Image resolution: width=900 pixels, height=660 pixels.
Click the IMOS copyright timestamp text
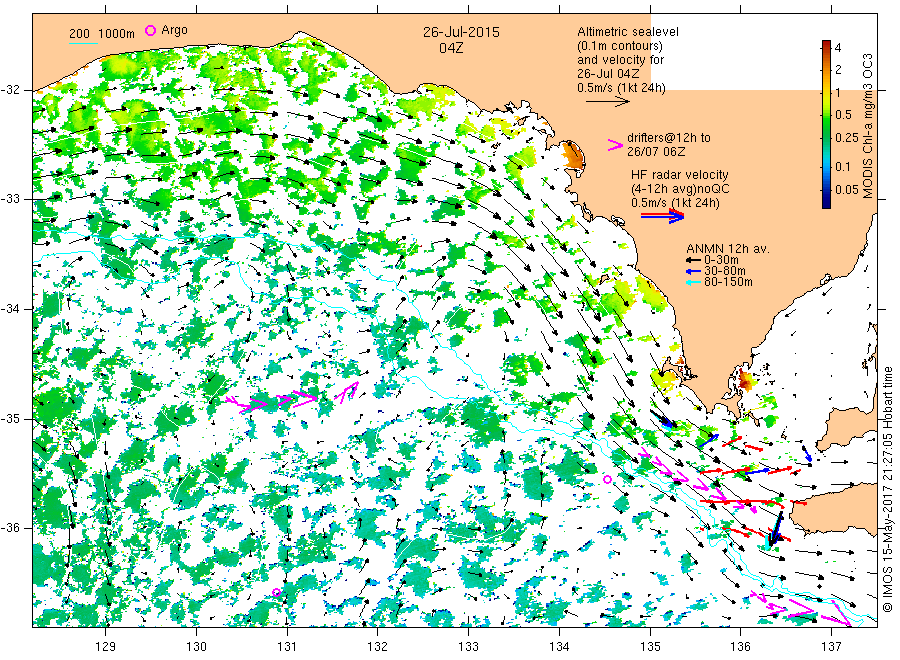point(887,489)
